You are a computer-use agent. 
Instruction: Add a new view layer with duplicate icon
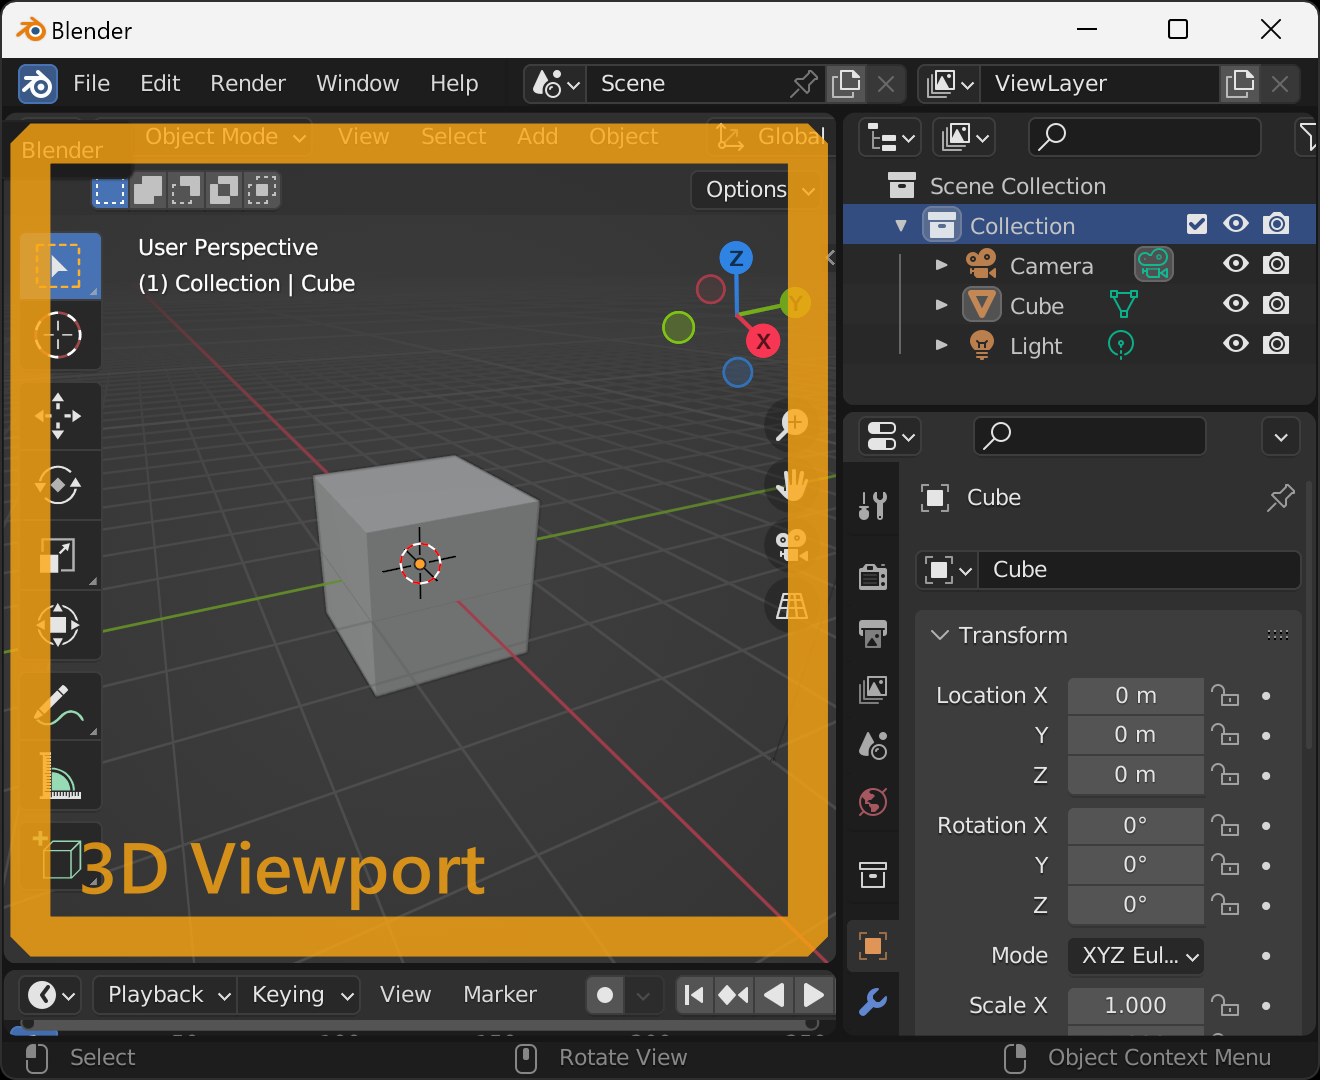[1240, 84]
